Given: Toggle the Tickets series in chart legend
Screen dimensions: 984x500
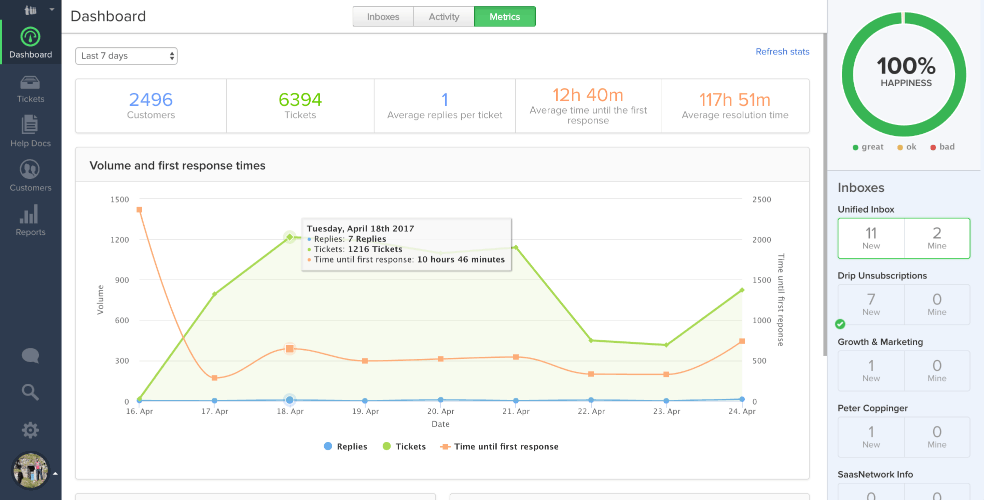Looking at the screenshot, I should point(404,447).
